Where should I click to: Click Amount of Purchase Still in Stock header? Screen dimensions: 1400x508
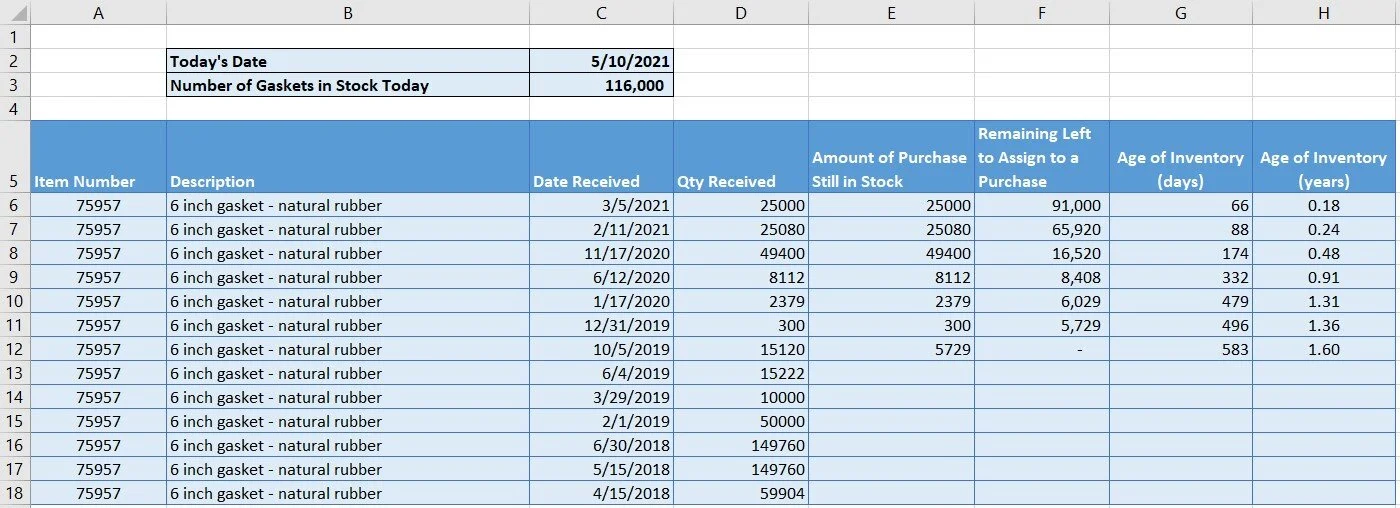tap(891, 157)
